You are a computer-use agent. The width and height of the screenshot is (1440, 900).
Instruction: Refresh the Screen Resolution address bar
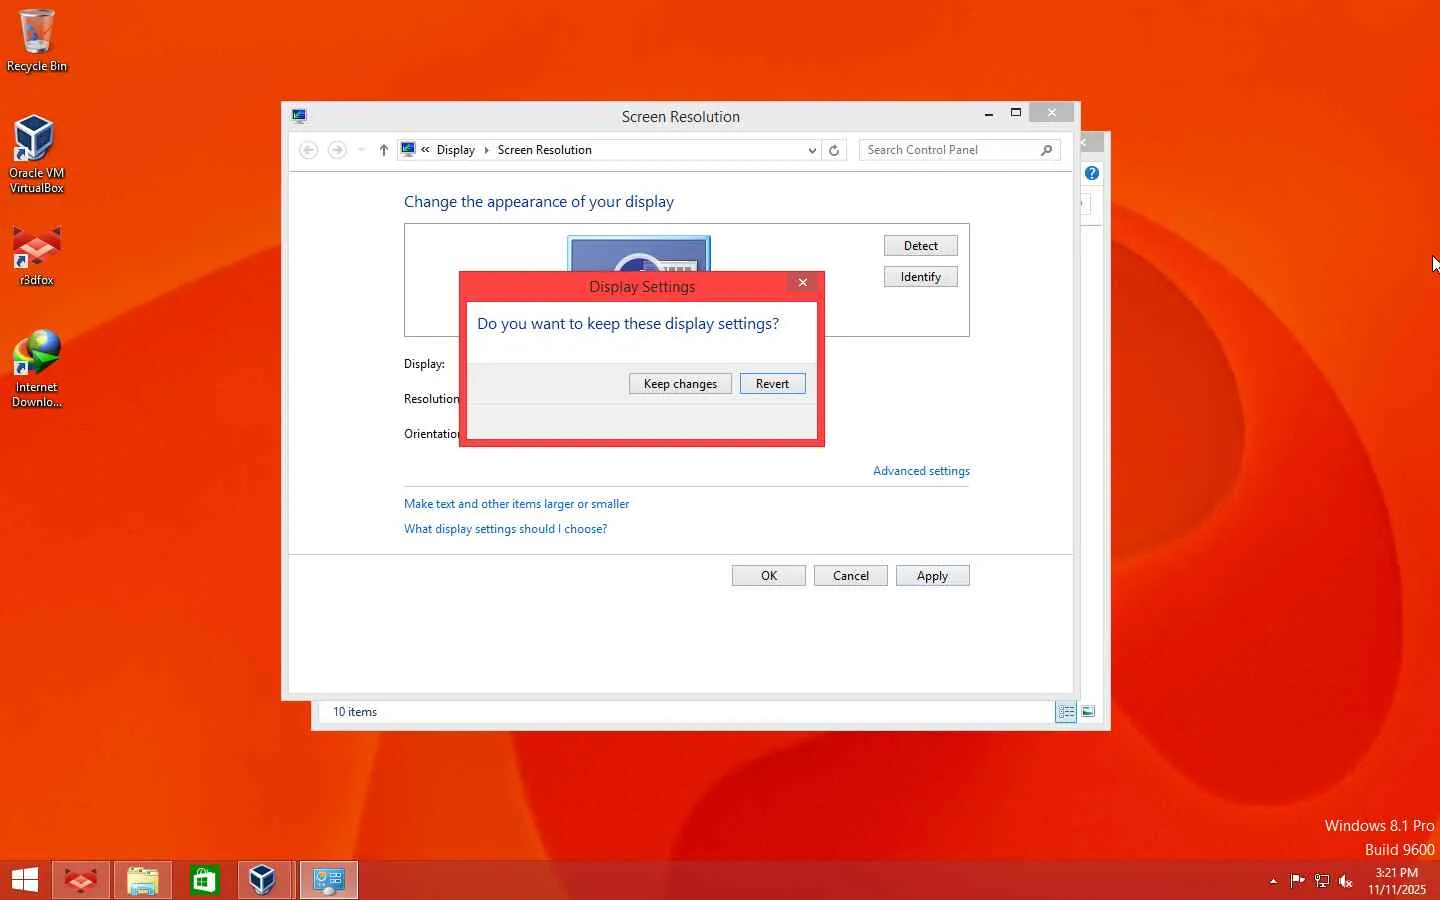(834, 150)
